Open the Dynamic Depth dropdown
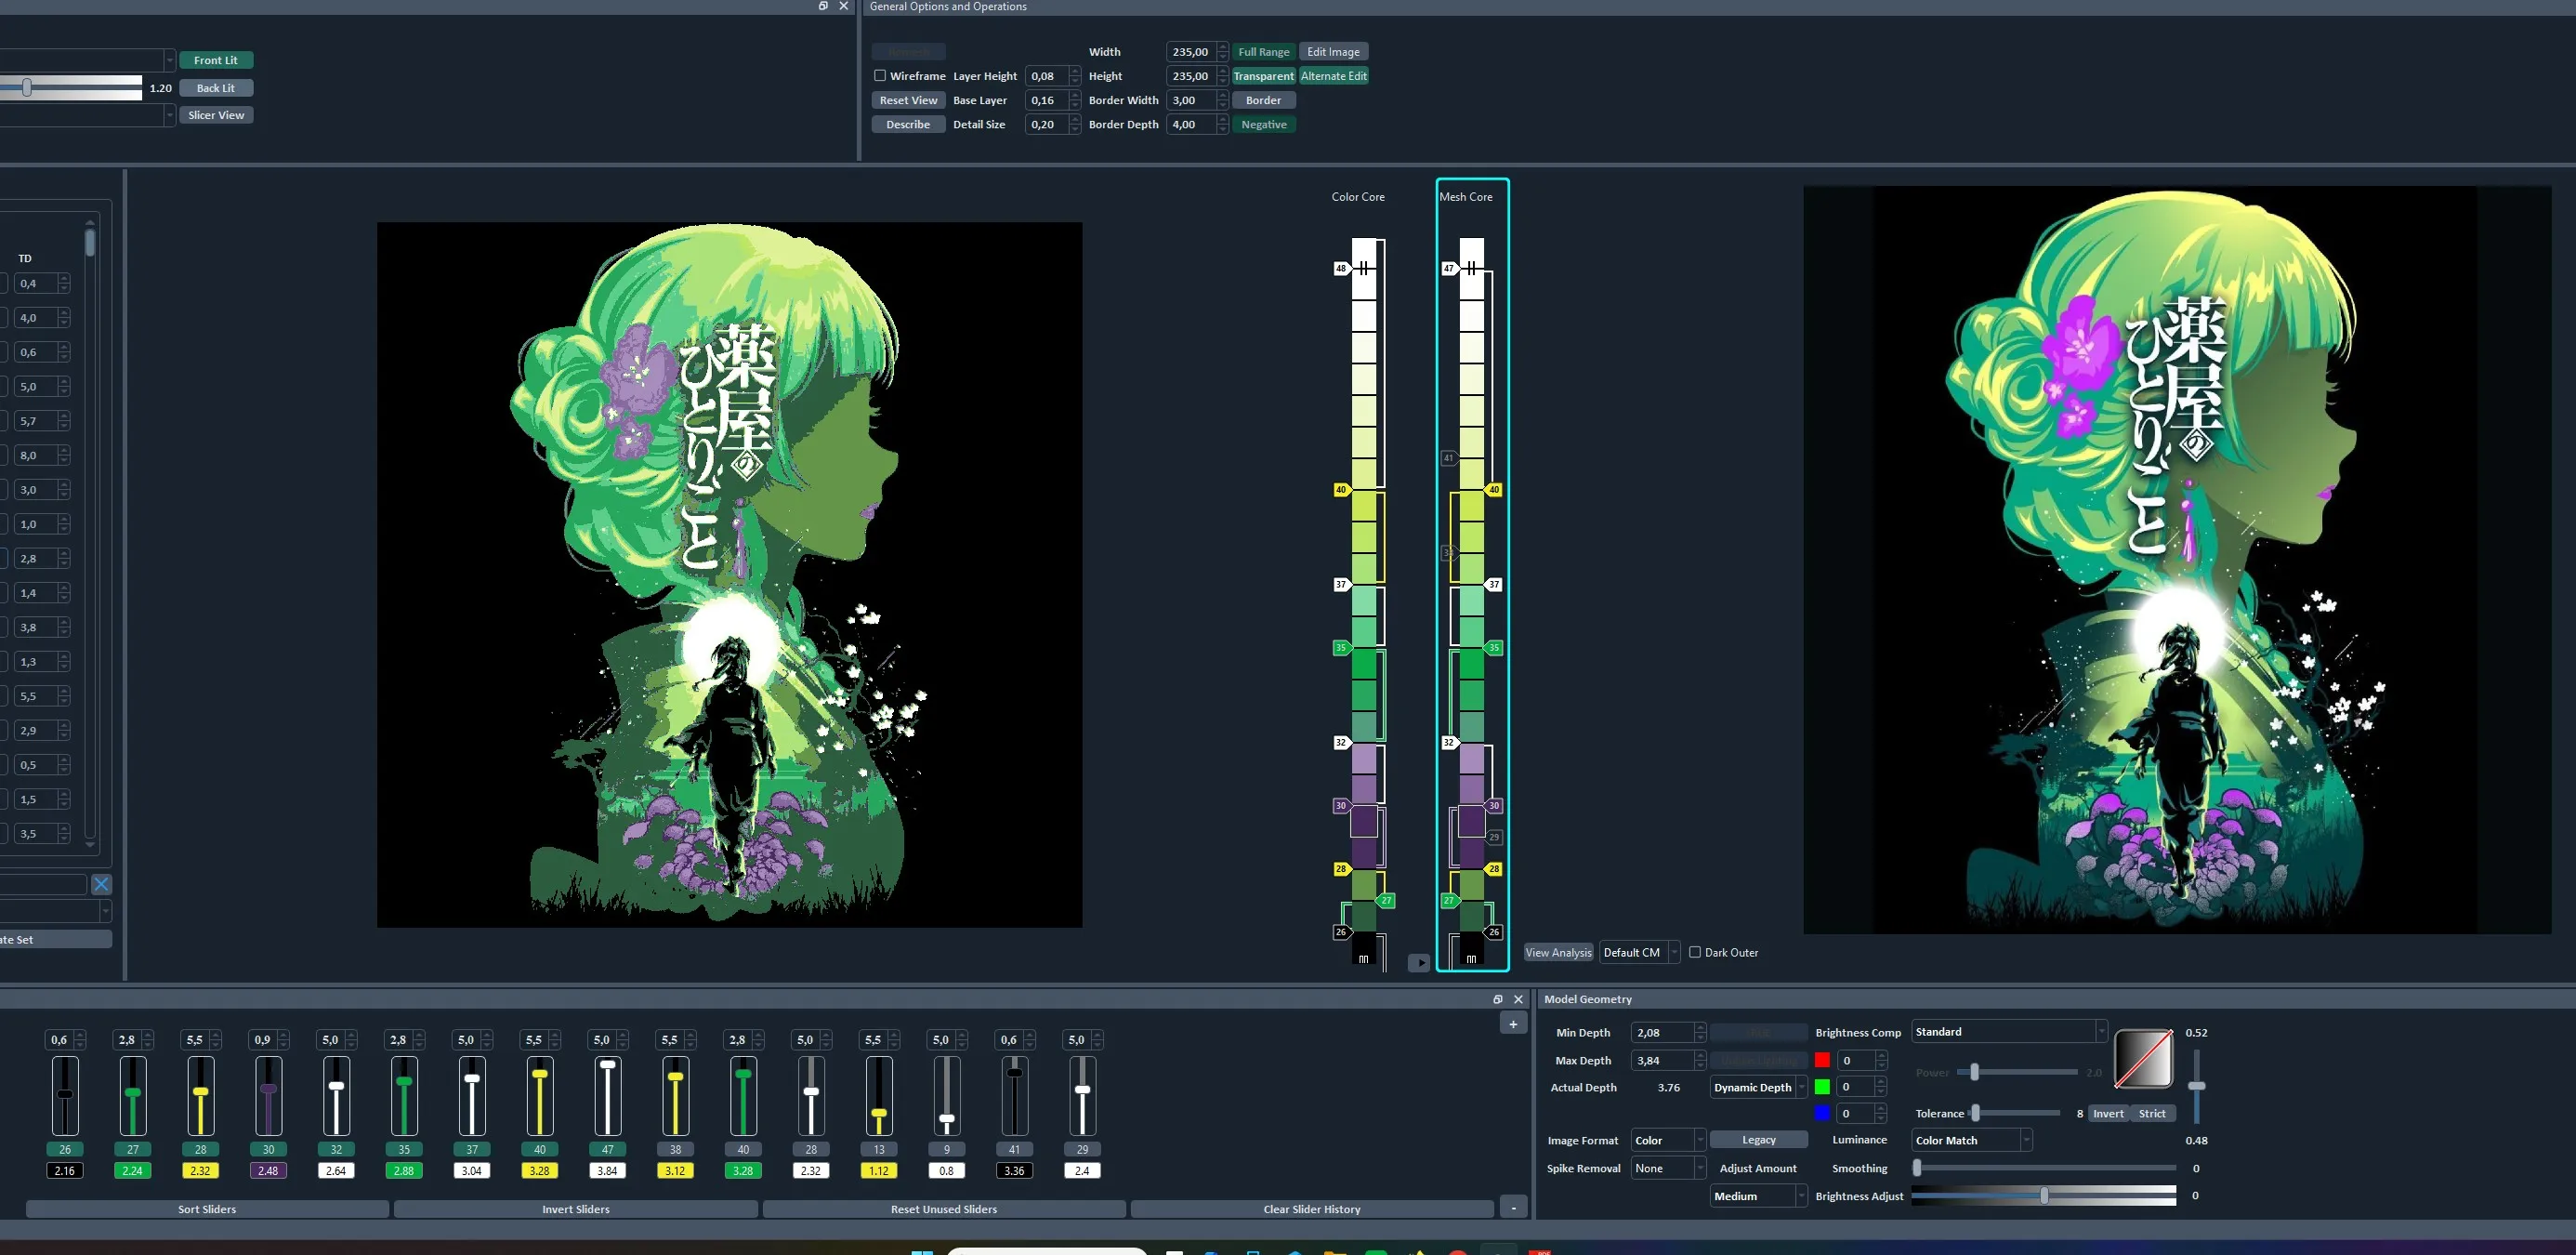 click(1758, 1087)
